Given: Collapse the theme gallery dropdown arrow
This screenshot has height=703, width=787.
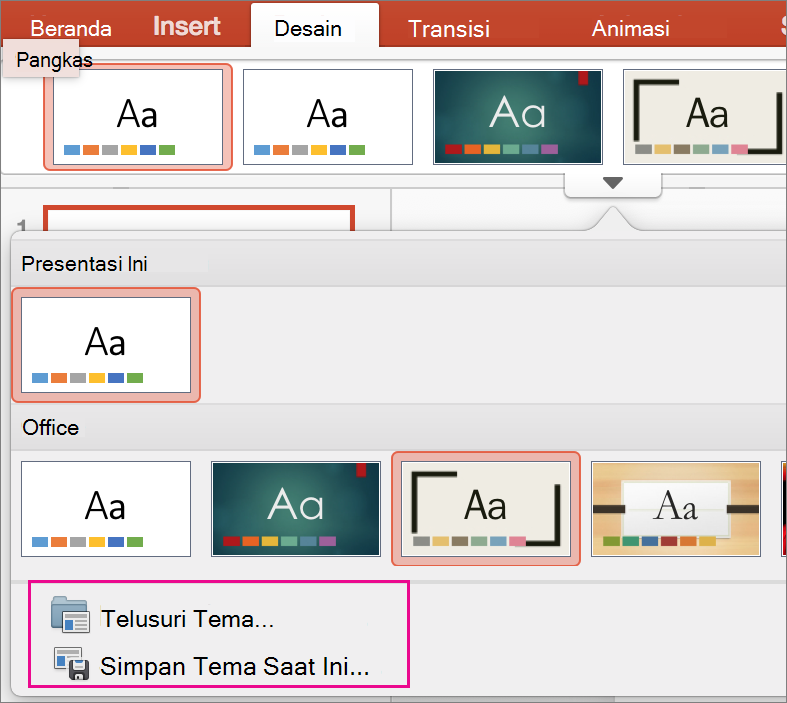Looking at the screenshot, I should point(613,184).
